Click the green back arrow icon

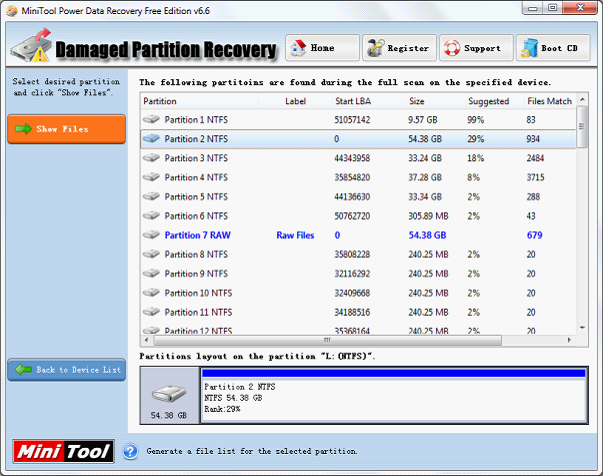click(x=23, y=370)
